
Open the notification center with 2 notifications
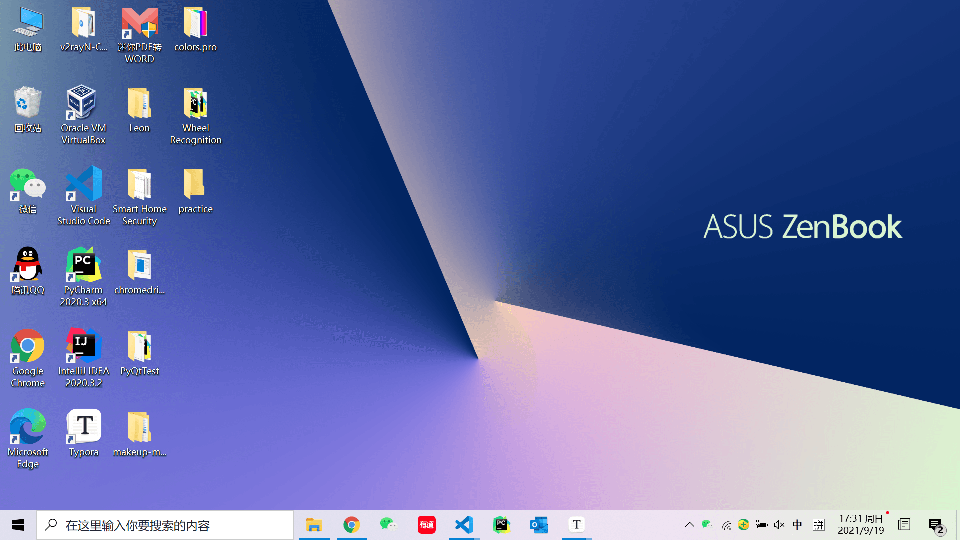936,525
